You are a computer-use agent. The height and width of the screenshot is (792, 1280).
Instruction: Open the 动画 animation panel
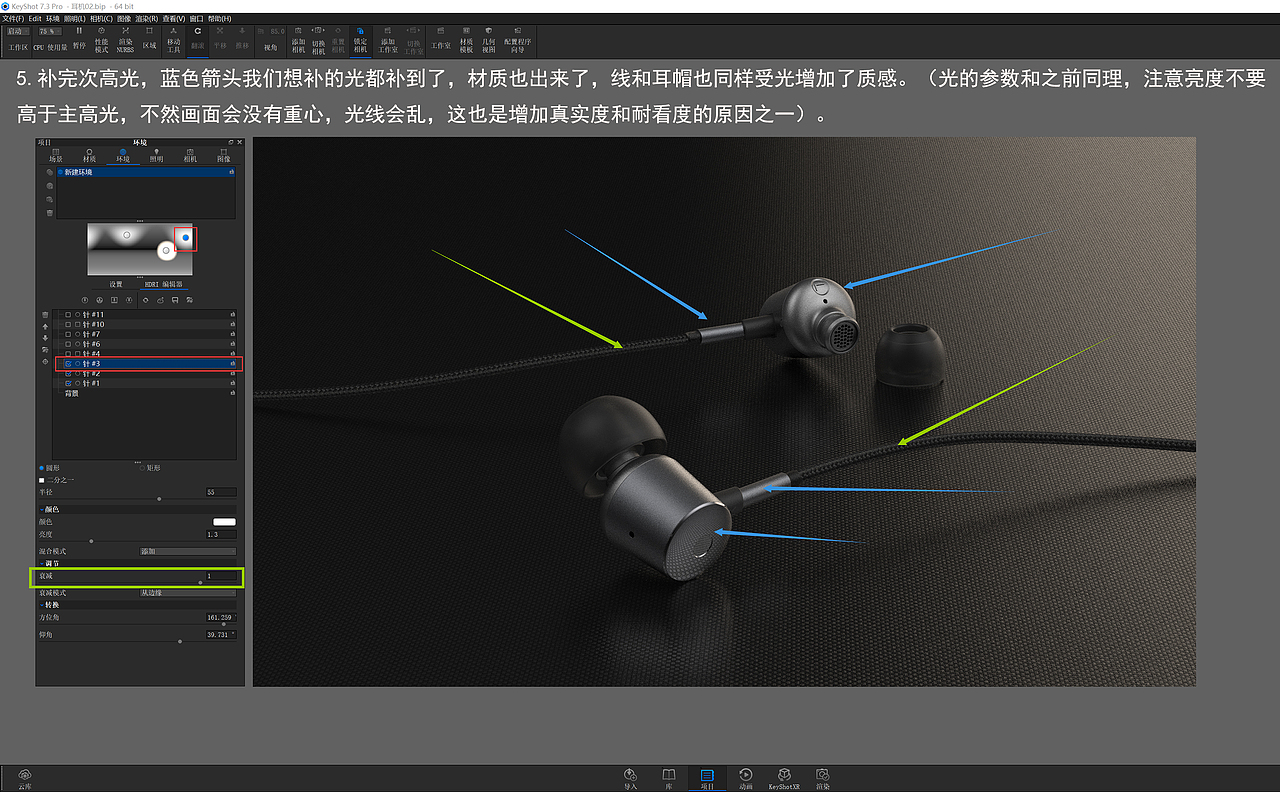click(x=746, y=778)
